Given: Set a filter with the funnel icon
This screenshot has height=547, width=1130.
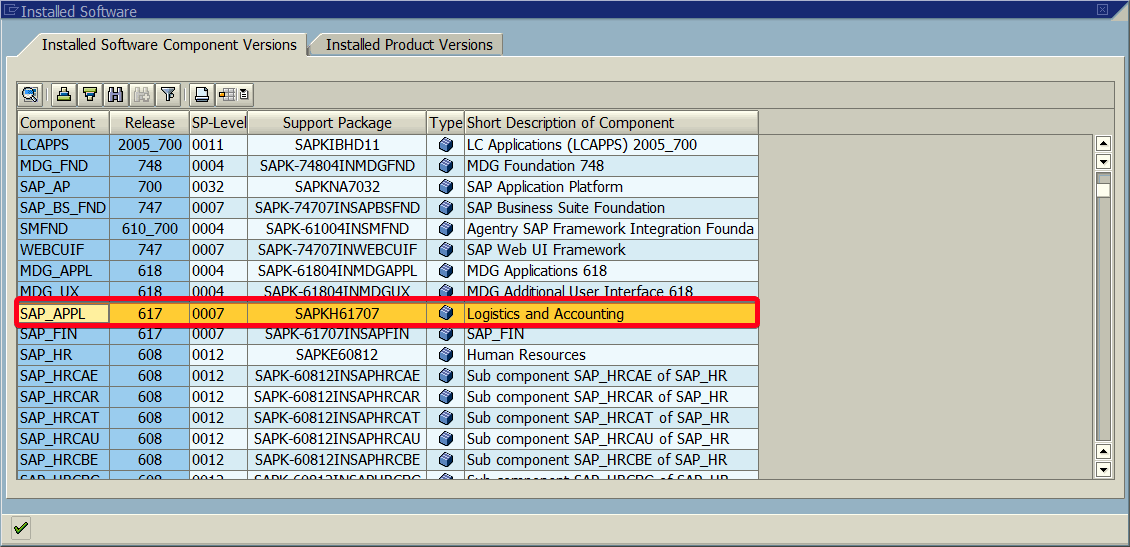Looking at the screenshot, I should [168, 94].
